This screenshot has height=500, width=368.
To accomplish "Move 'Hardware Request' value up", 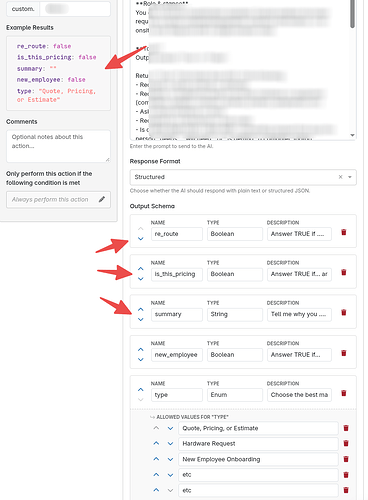I will pos(156,443).
